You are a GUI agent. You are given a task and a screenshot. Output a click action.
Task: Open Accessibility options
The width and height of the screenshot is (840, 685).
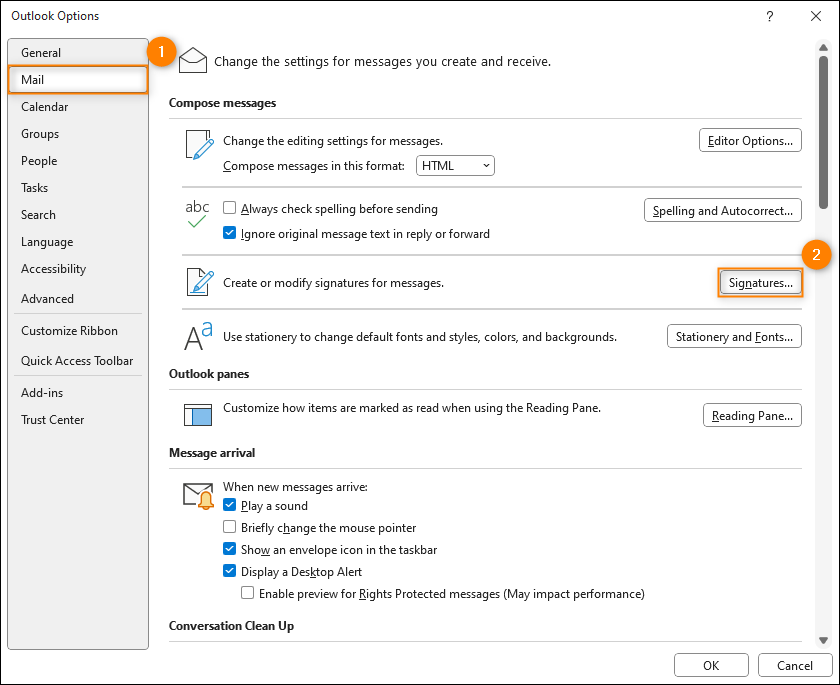(78, 269)
